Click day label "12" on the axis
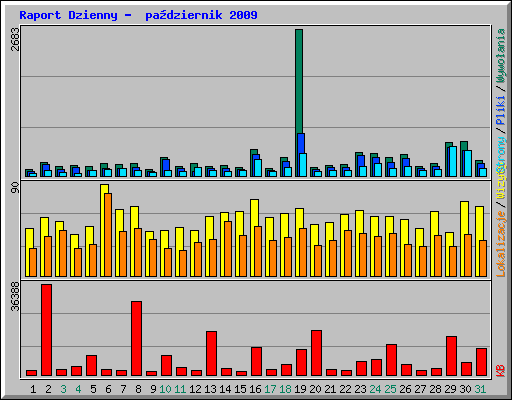 coord(195,389)
